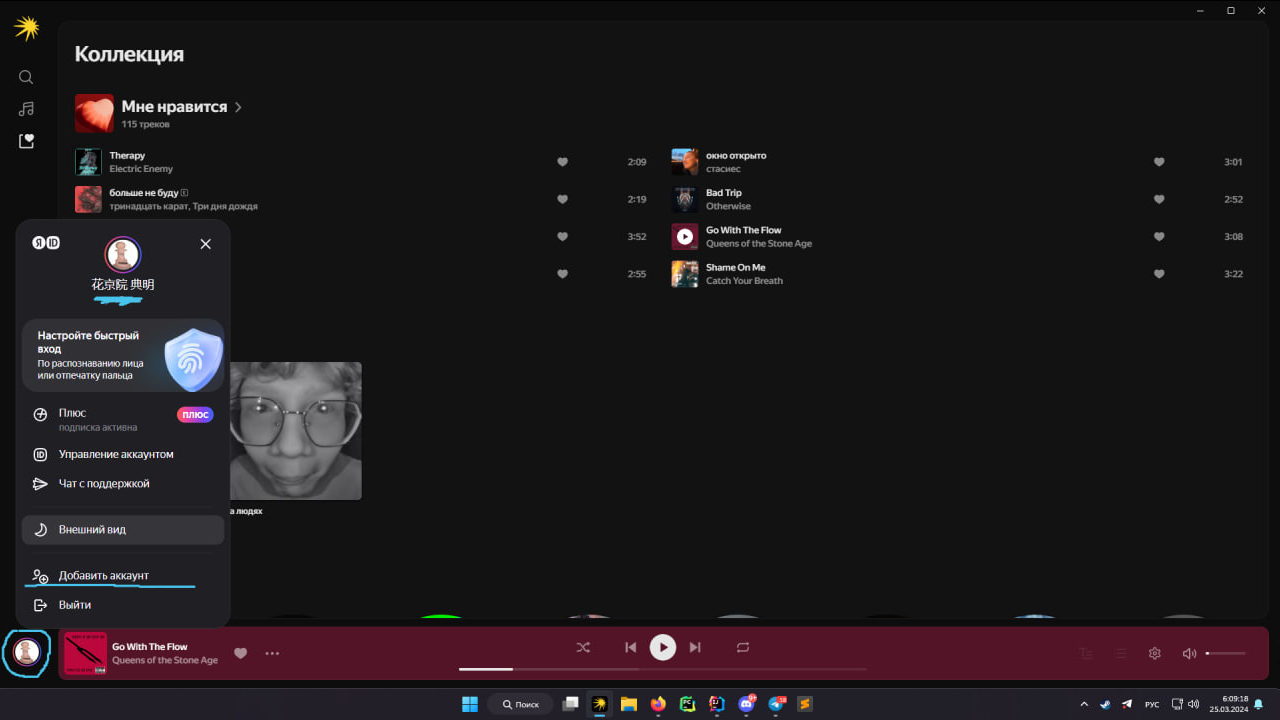Click the Мне нравится red heart cover
The image size is (1280, 720).
pos(94,113)
